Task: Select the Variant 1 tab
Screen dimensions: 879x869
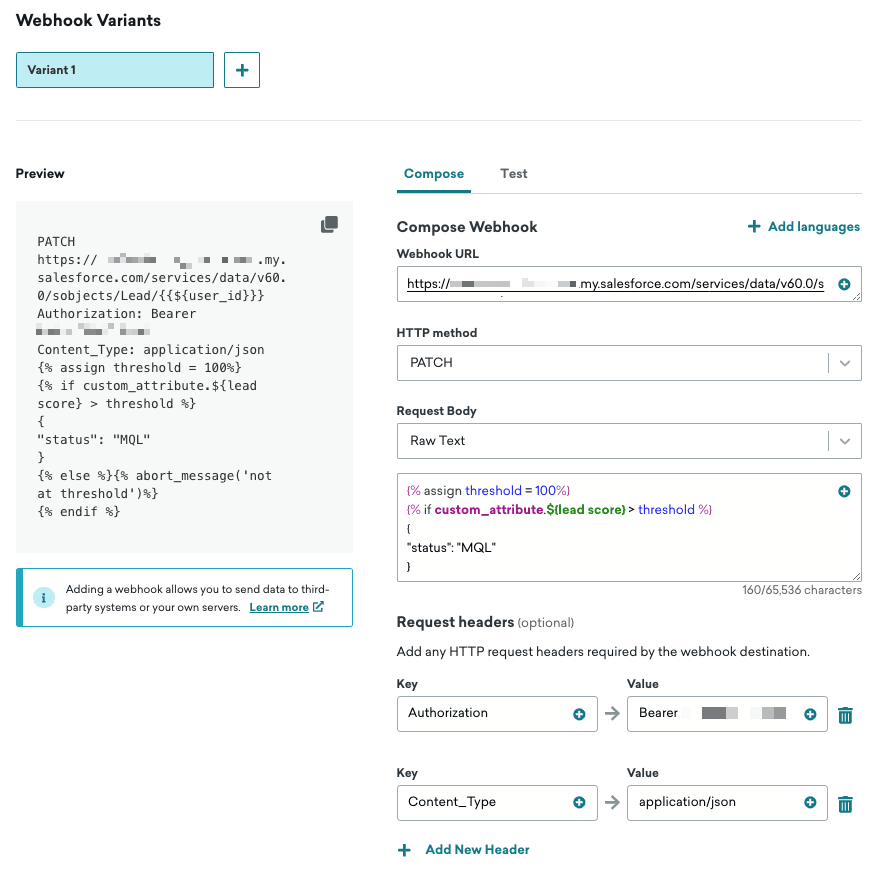Action: pyautogui.click(x=115, y=70)
